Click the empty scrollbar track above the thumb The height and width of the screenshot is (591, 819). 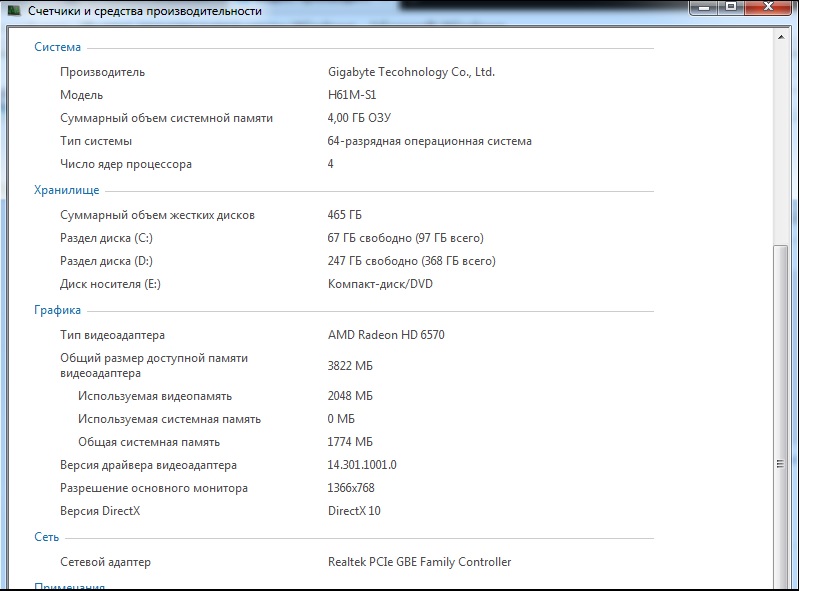(780, 140)
